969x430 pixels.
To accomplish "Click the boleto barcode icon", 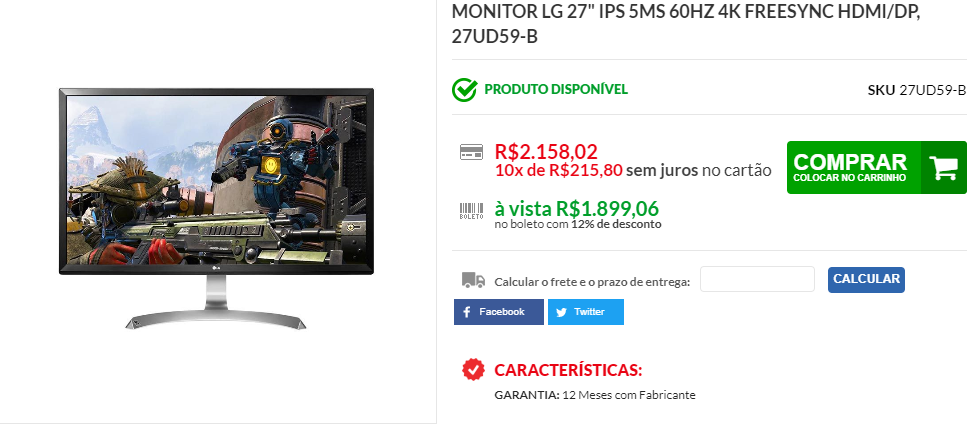I will pos(472,211).
